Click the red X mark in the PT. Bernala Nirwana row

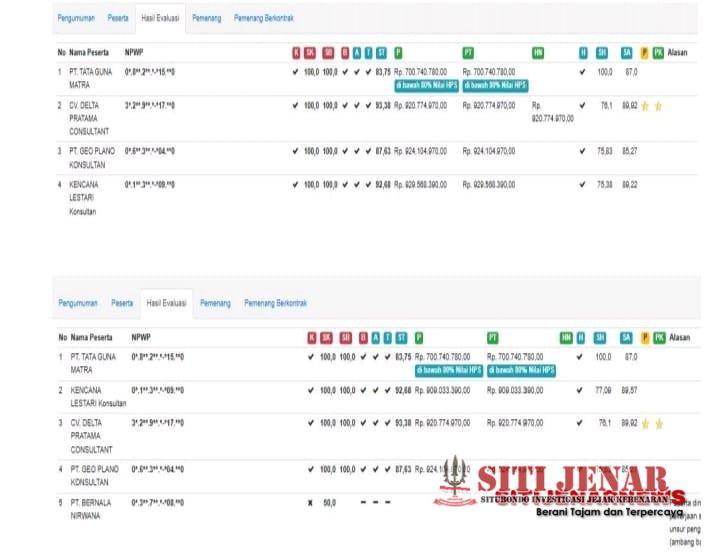tap(311, 502)
